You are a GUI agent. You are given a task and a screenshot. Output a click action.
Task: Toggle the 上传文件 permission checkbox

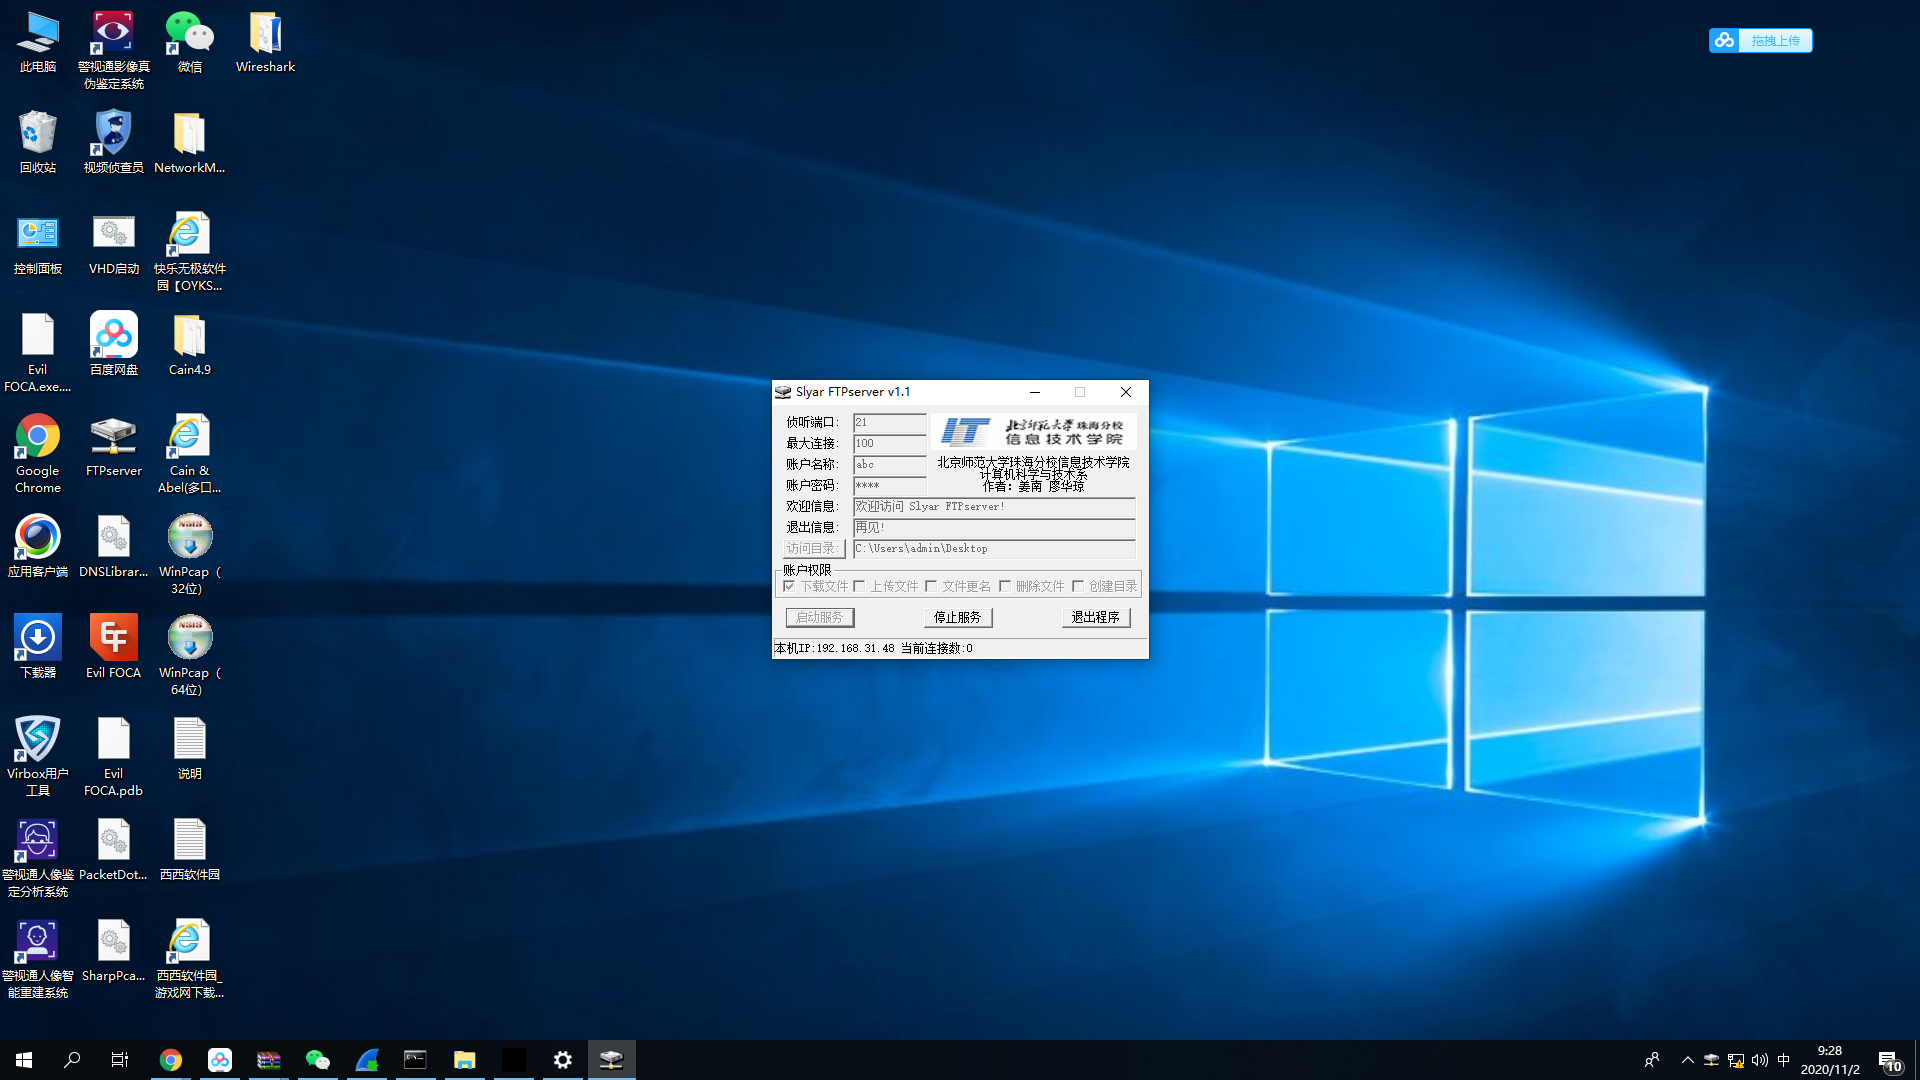point(859,586)
